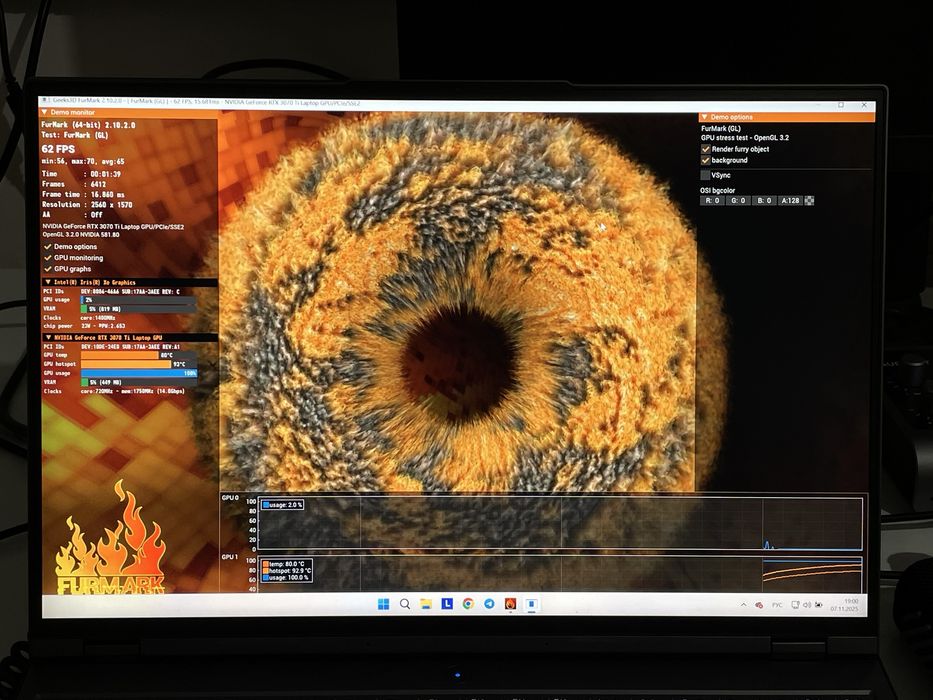Click the A:128 alpha value field

[x=790, y=201]
